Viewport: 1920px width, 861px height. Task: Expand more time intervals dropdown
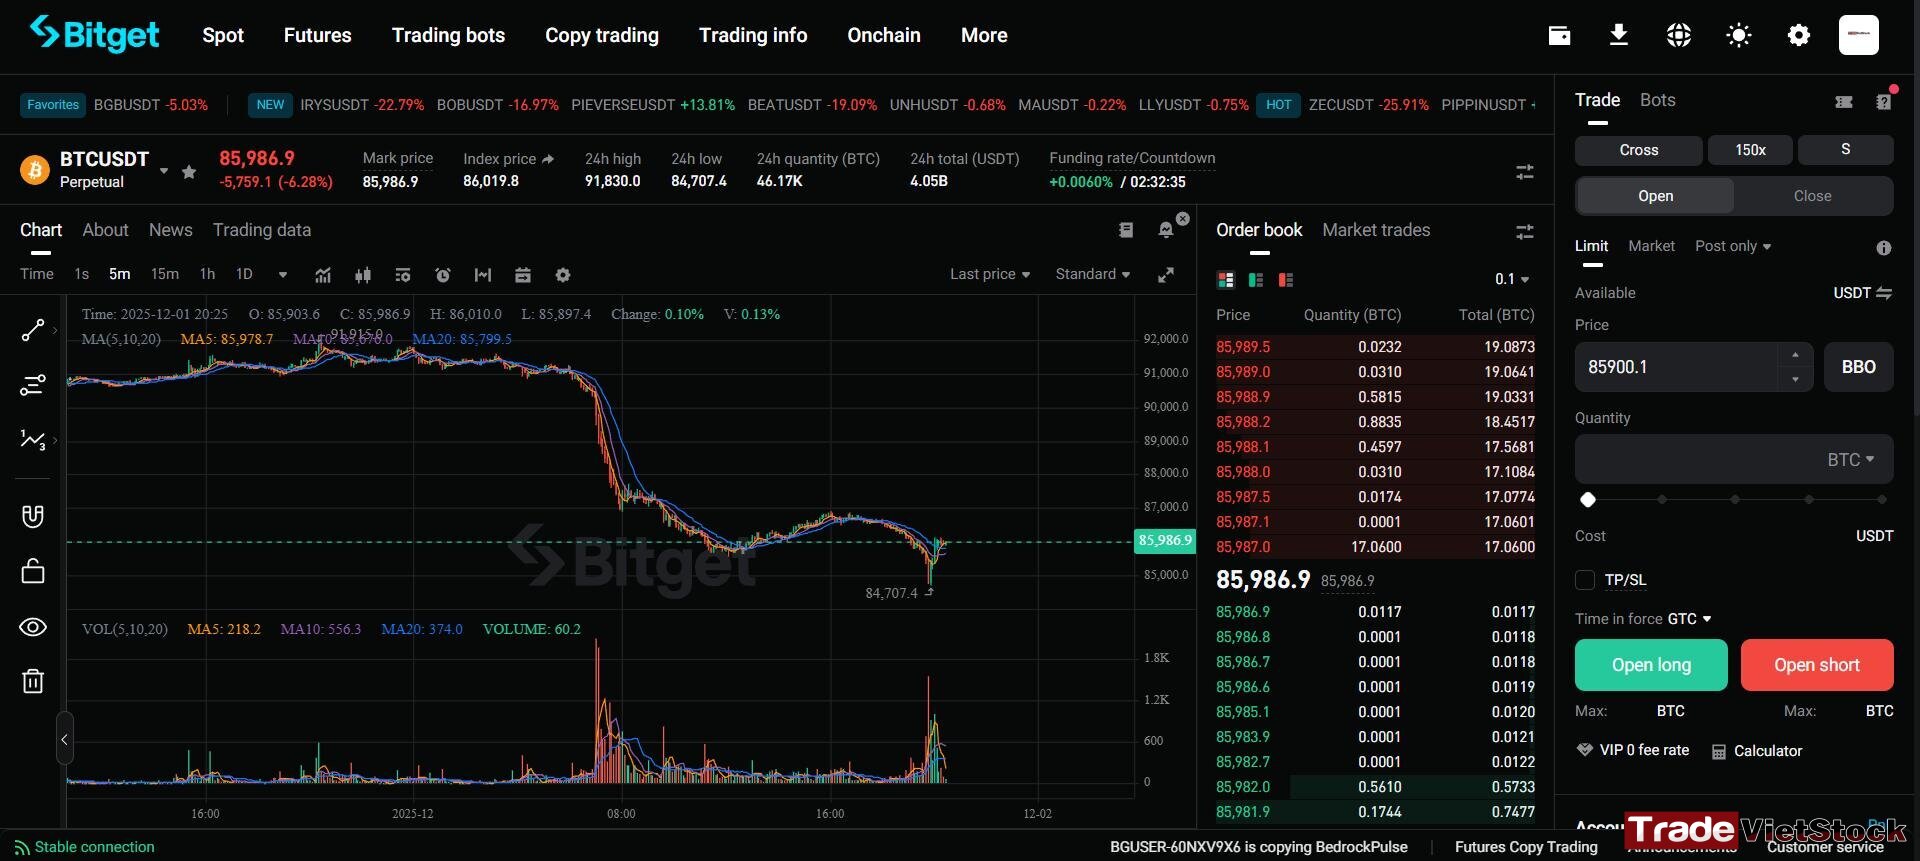283,275
